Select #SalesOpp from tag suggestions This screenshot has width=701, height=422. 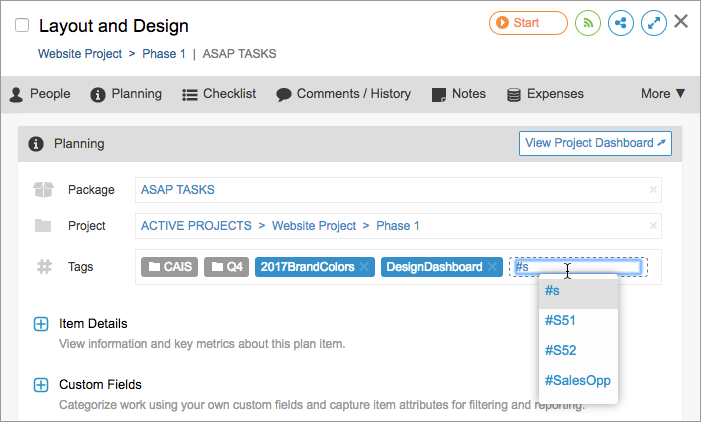(x=576, y=381)
